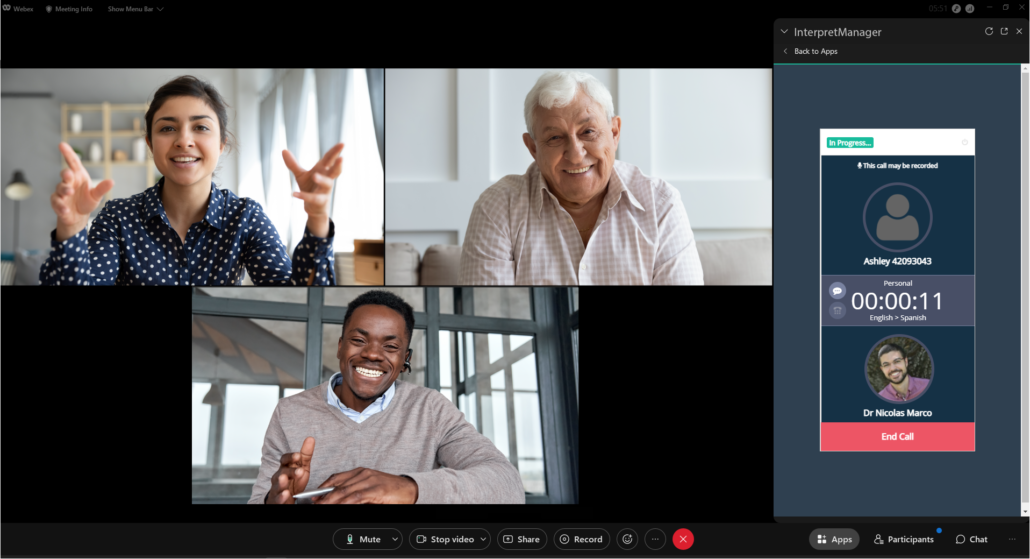1030x559 pixels.
Task: End Call with the interpreter
Action: tap(897, 437)
